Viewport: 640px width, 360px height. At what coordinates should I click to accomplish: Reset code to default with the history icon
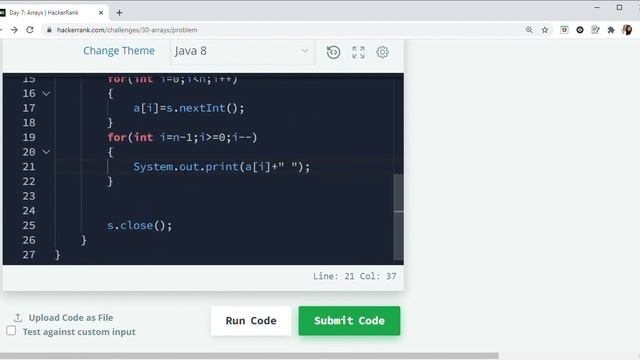coord(333,52)
